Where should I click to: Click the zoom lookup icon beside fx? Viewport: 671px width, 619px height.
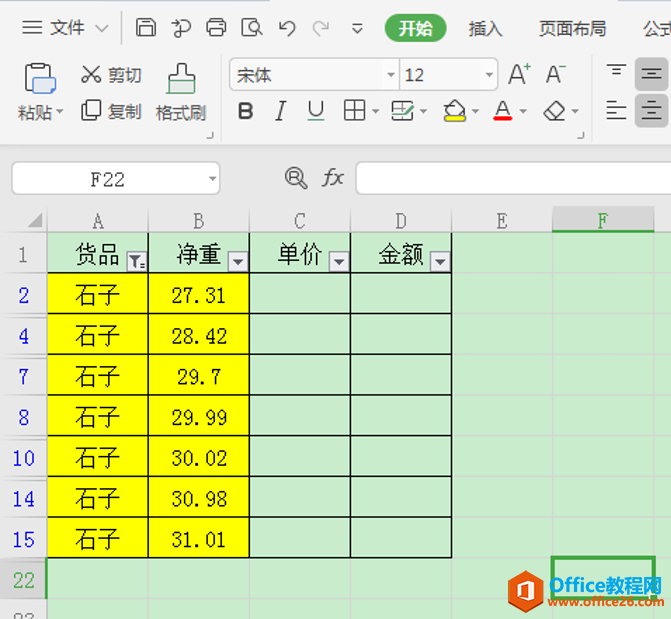point(296,178)
